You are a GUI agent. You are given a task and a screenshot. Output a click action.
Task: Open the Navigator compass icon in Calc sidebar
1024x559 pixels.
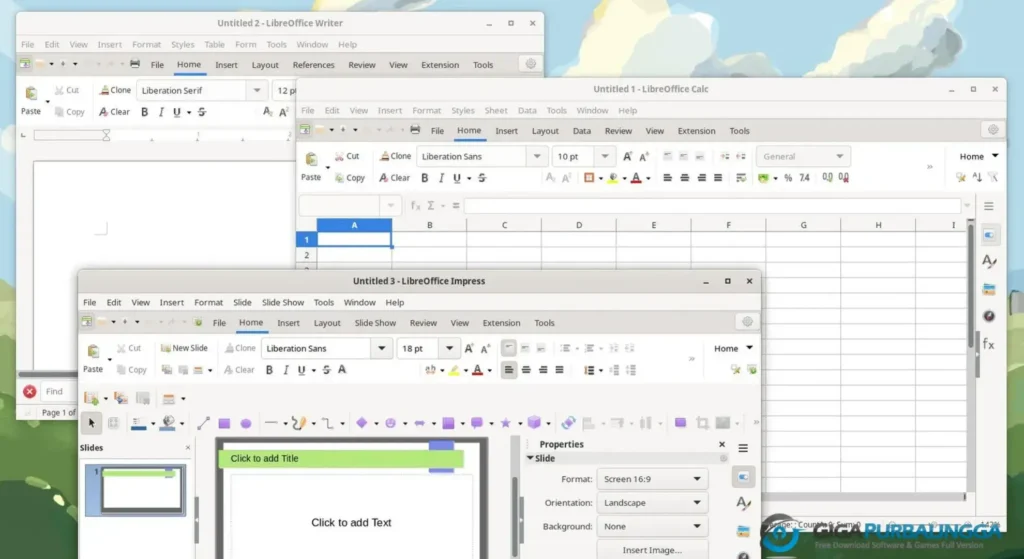[x=989, y=316]
